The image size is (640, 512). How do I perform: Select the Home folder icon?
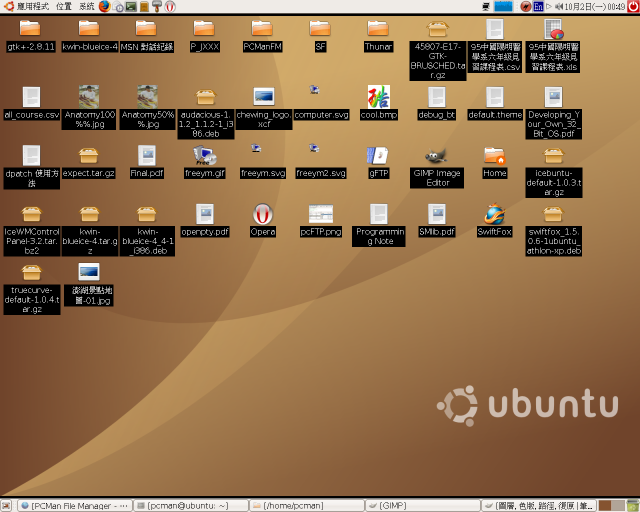coord(494,156)
